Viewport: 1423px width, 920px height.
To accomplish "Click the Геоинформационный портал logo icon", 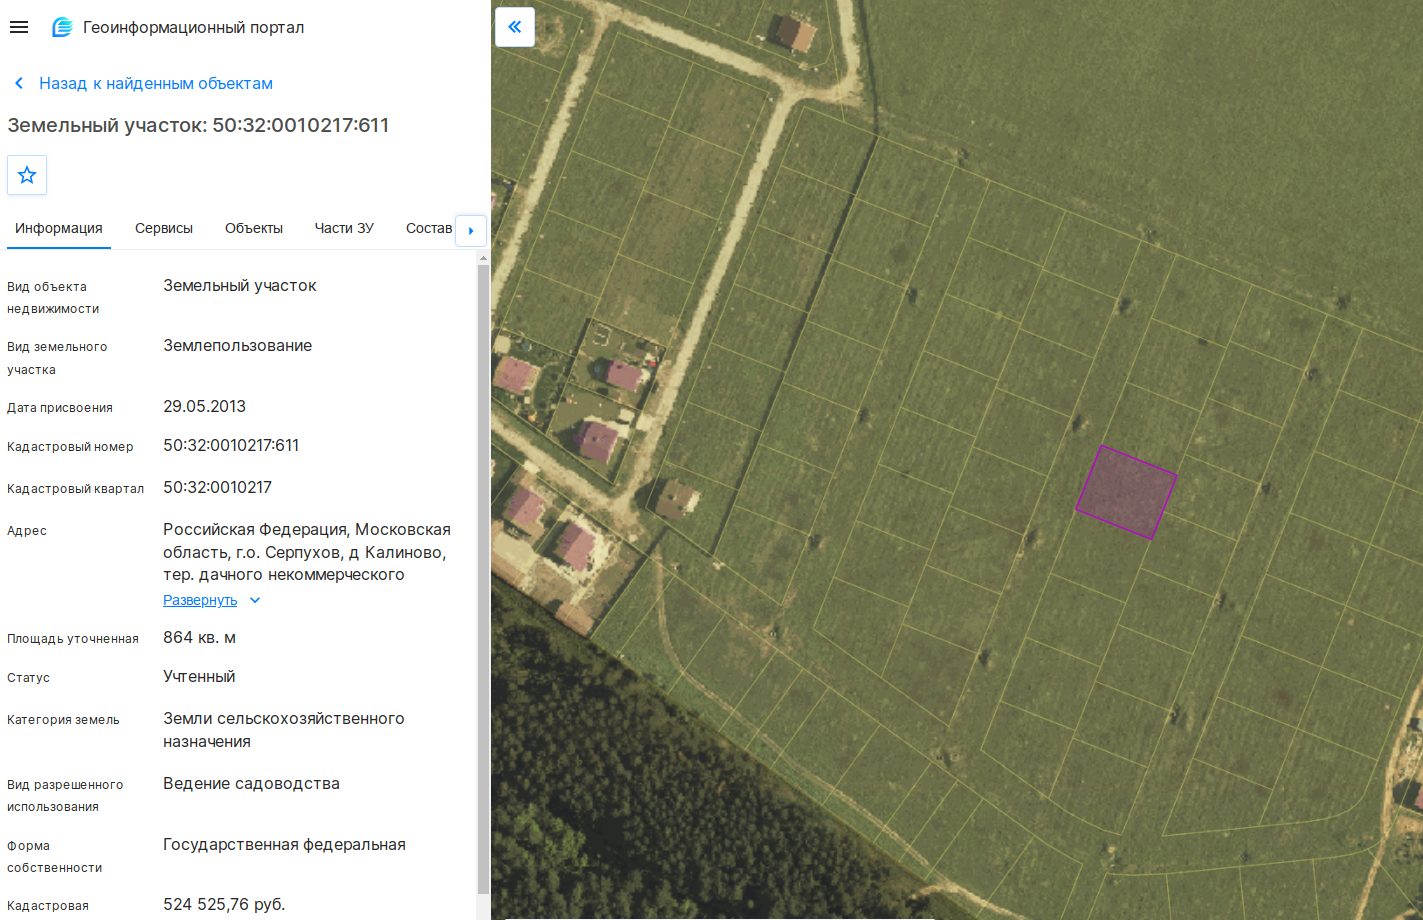I will (62, 28).
